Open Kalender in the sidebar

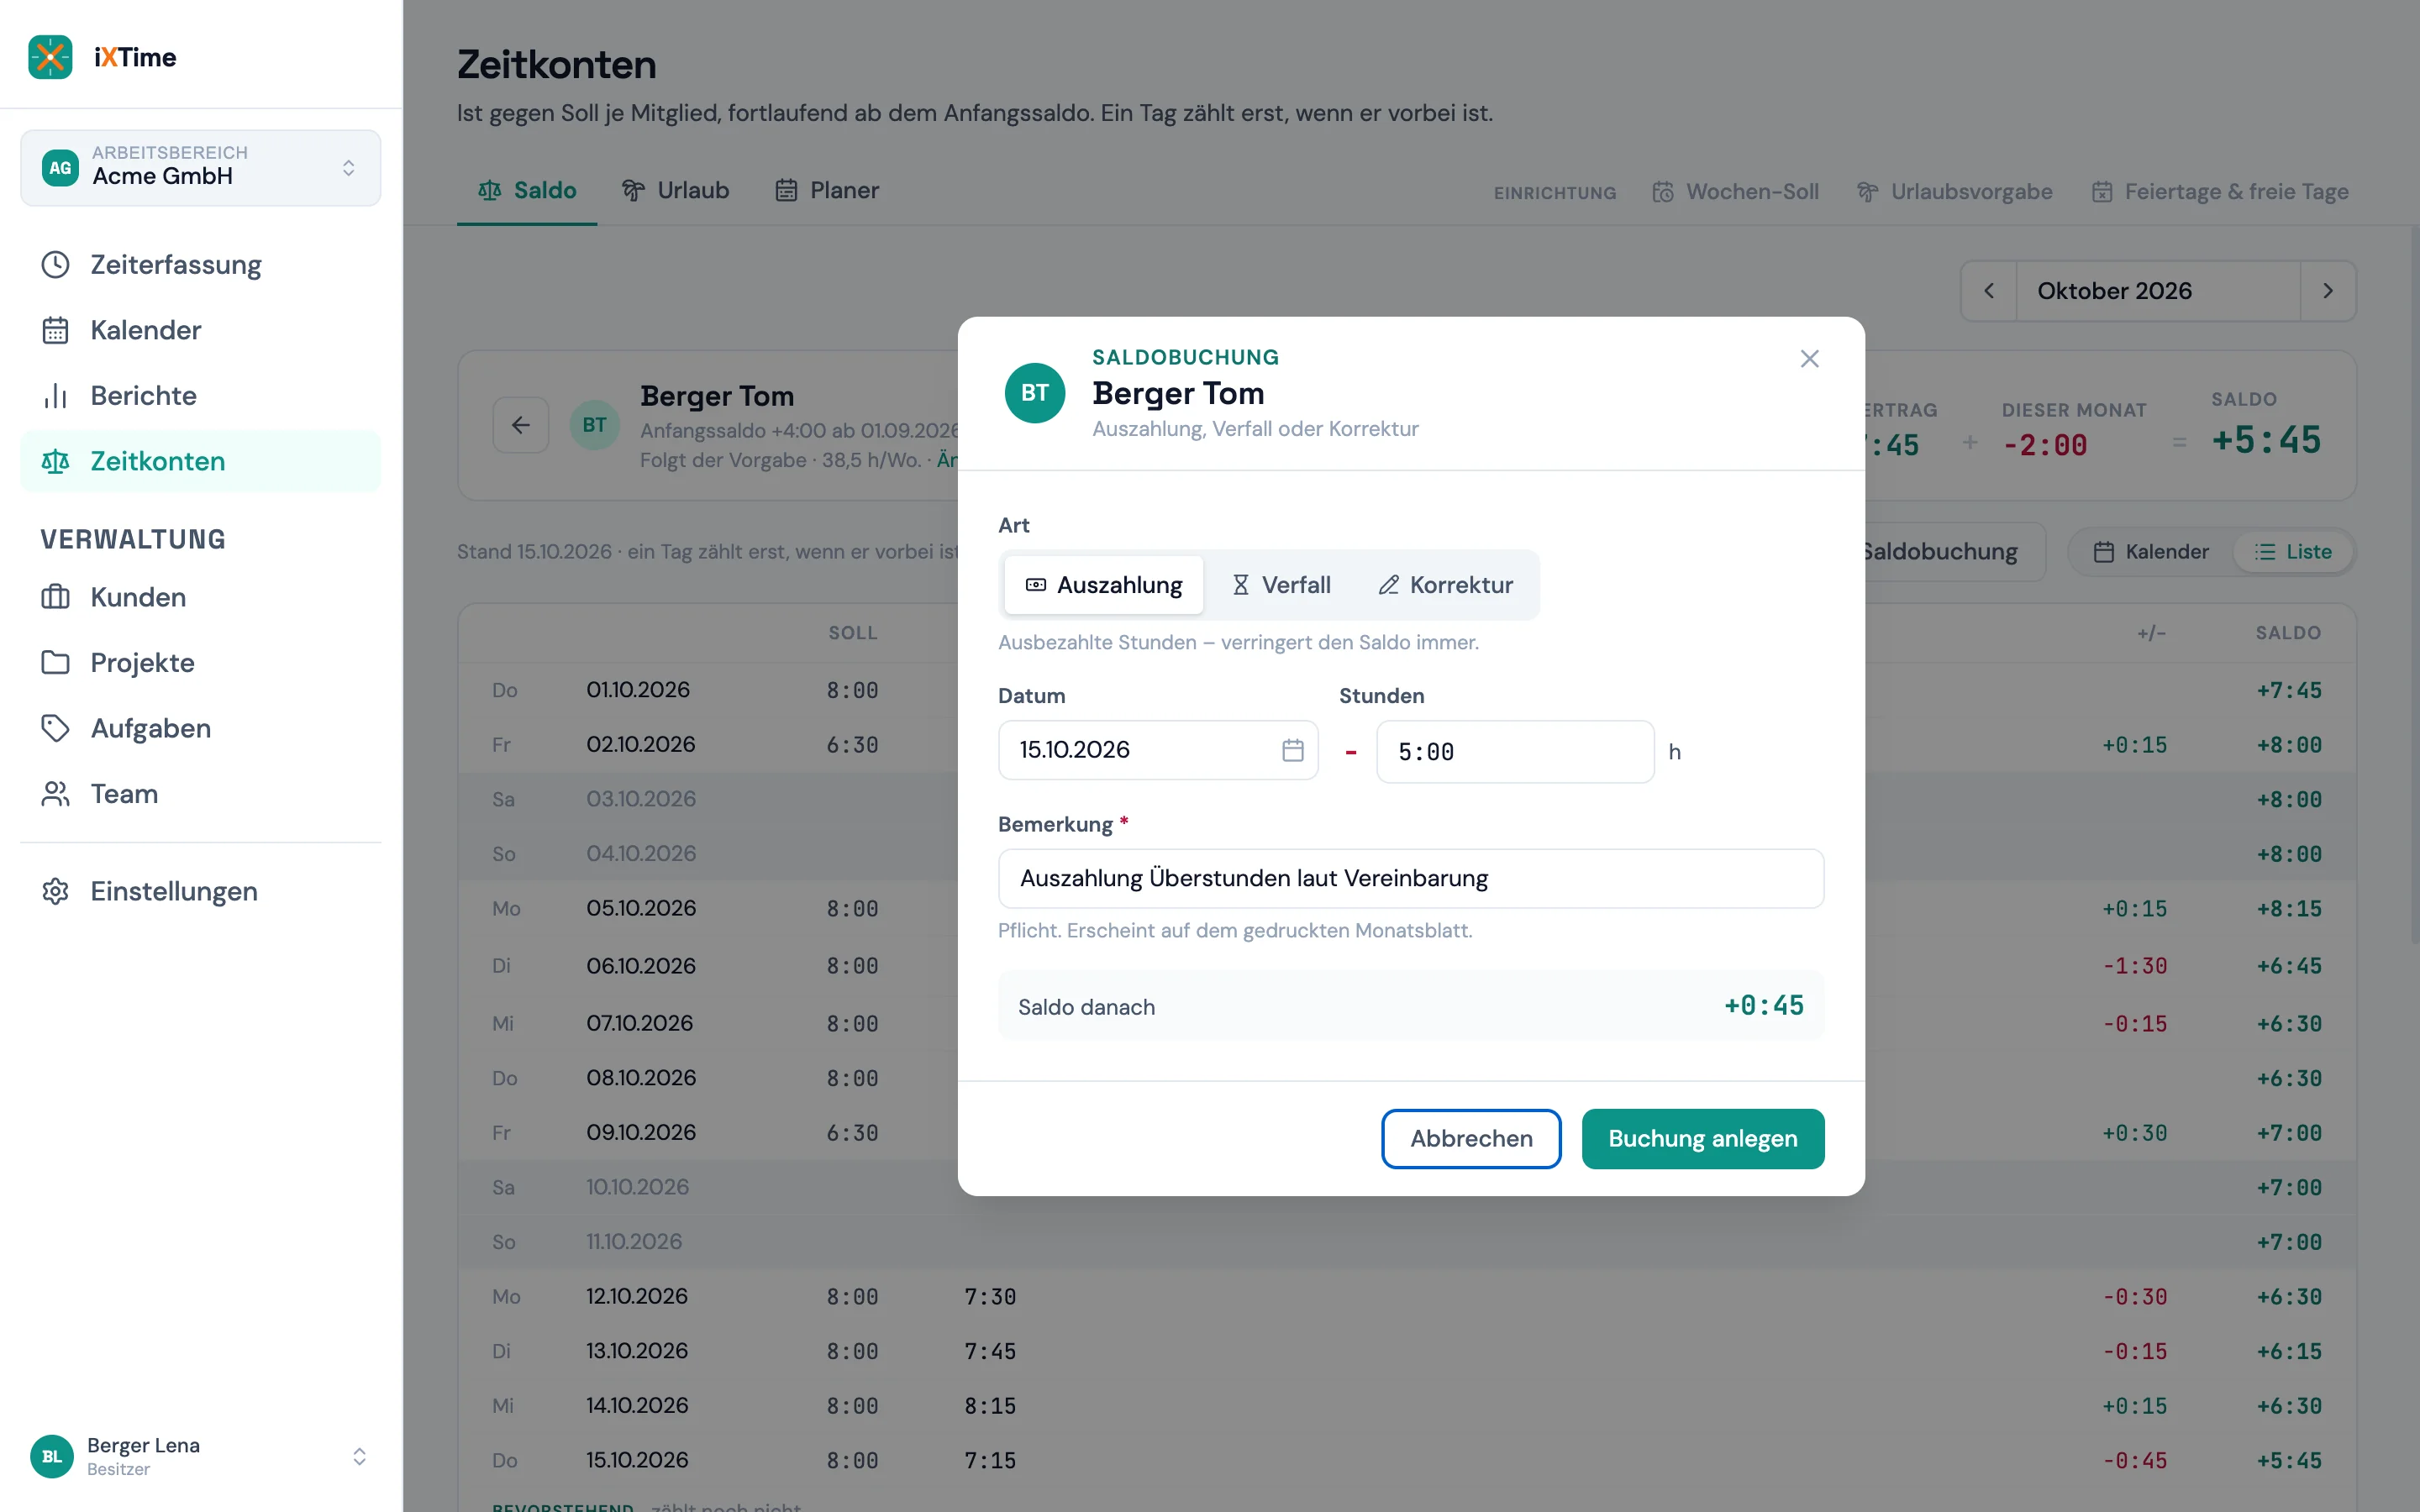tap(200, 330)
